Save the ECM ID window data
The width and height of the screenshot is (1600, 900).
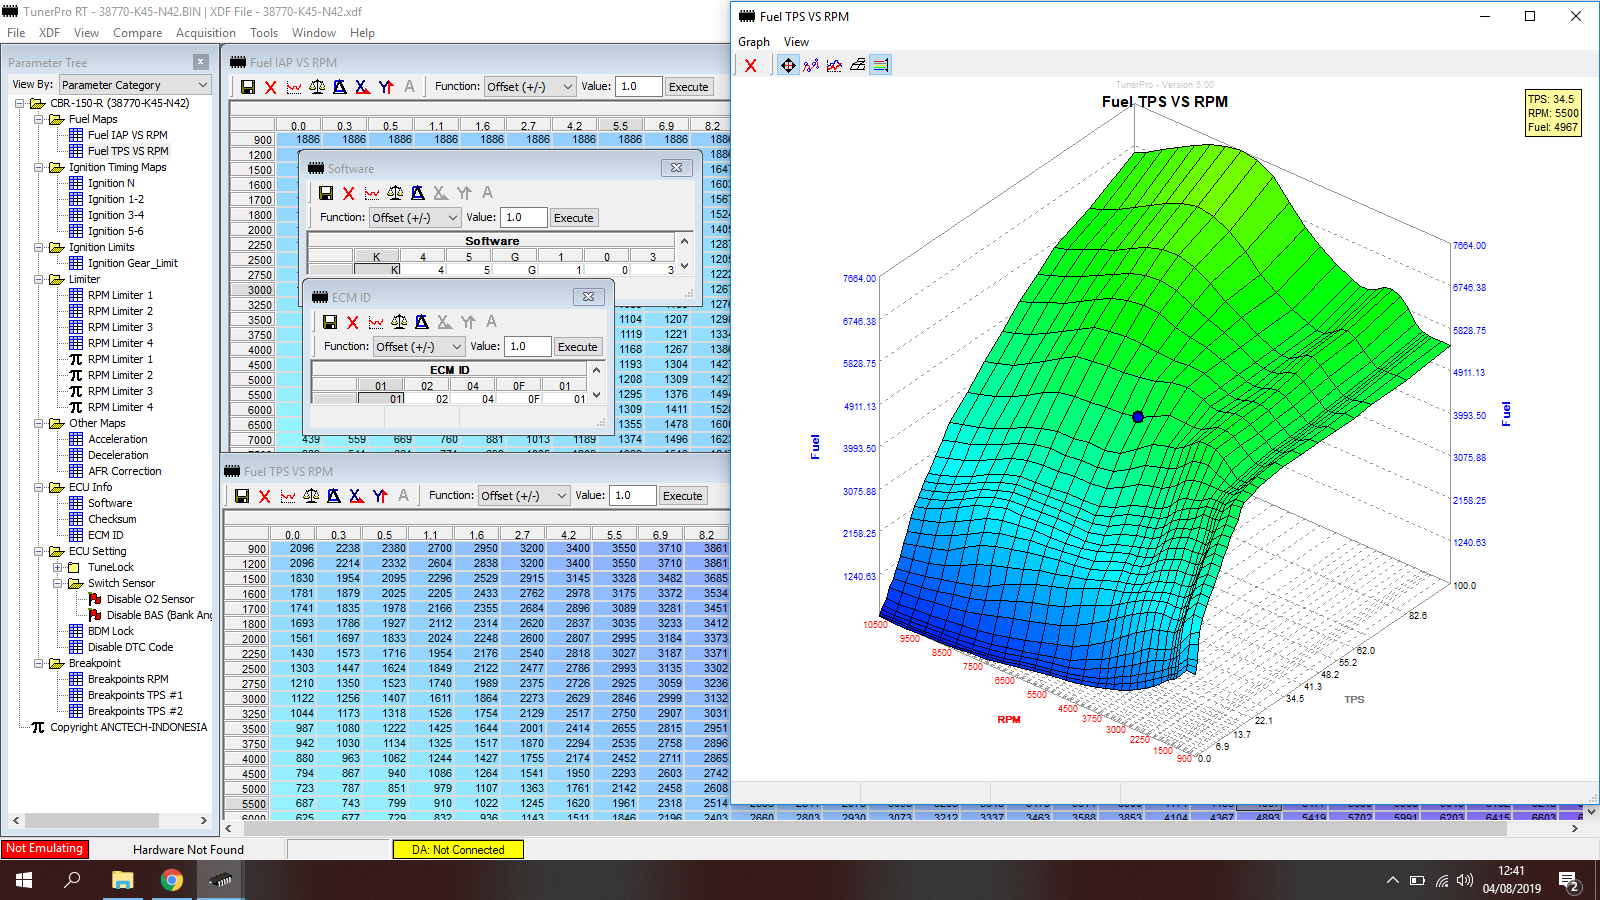click(x=330, y=322)
